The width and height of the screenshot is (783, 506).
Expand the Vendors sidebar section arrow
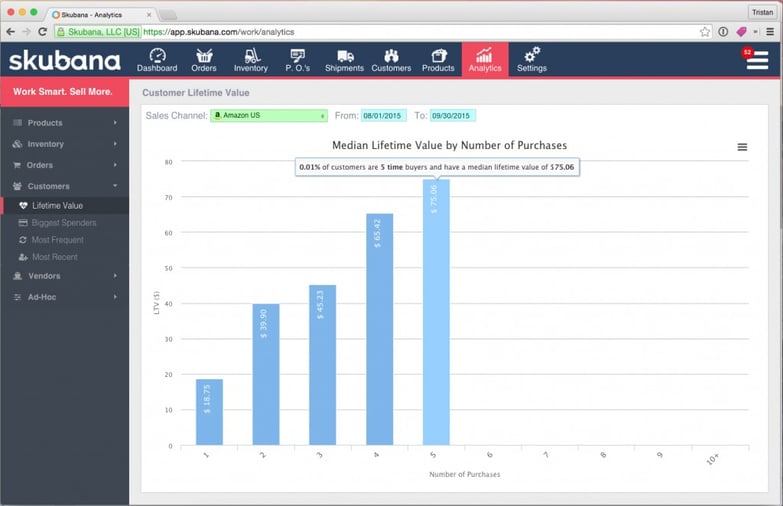coord(115,276)
